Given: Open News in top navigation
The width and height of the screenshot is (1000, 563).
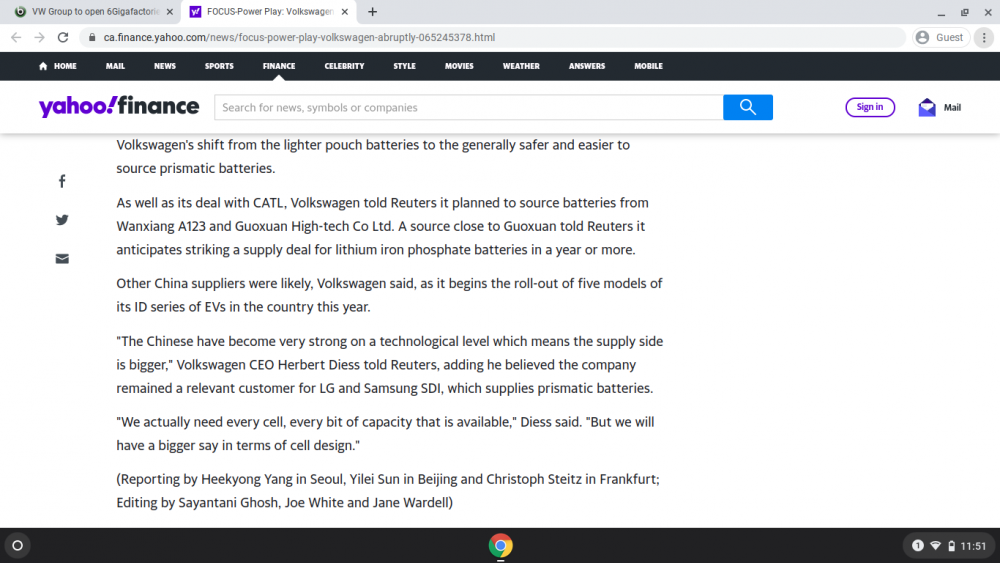Looking at the screenshot, I should click(x=165, y=66).
